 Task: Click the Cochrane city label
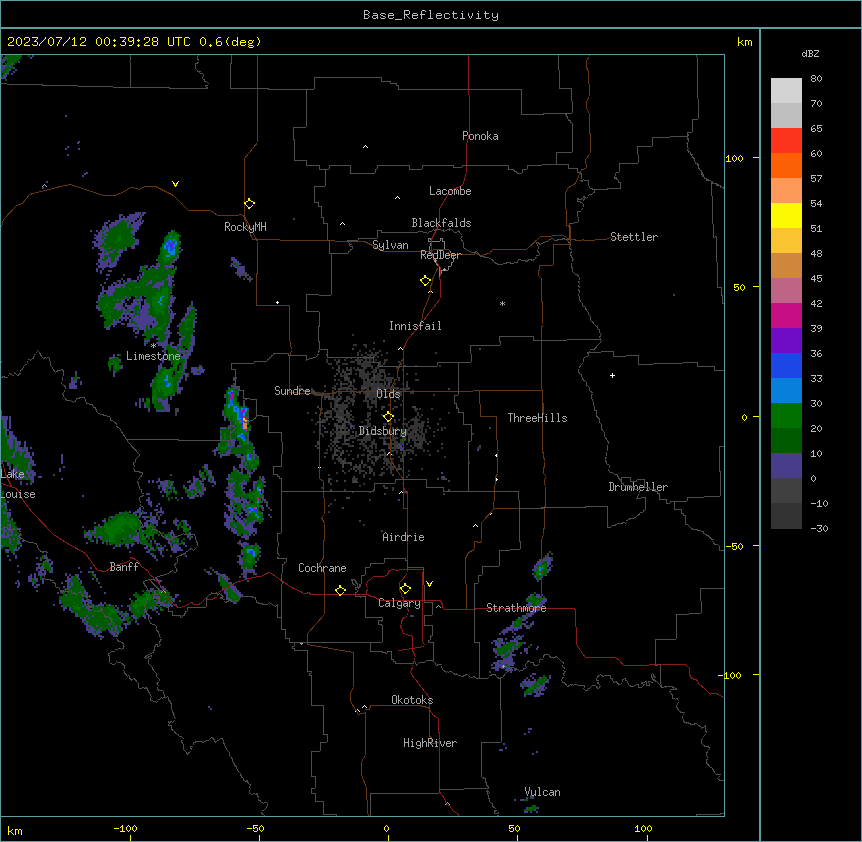pos(322,568)
